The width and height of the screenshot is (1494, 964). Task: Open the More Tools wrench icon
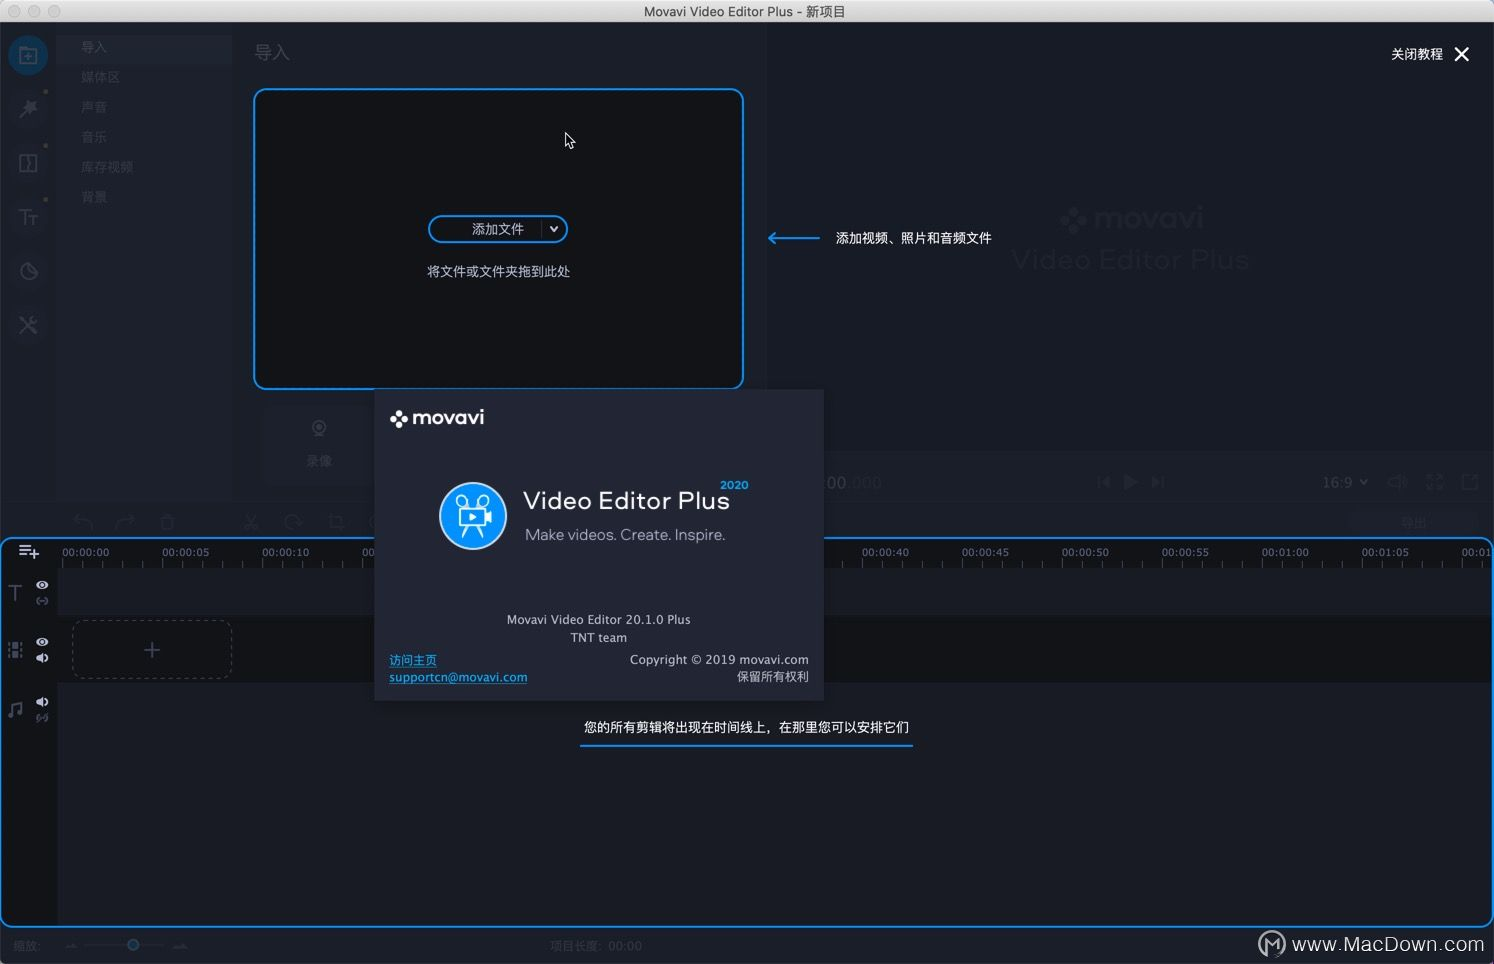[x=28, y=325]
